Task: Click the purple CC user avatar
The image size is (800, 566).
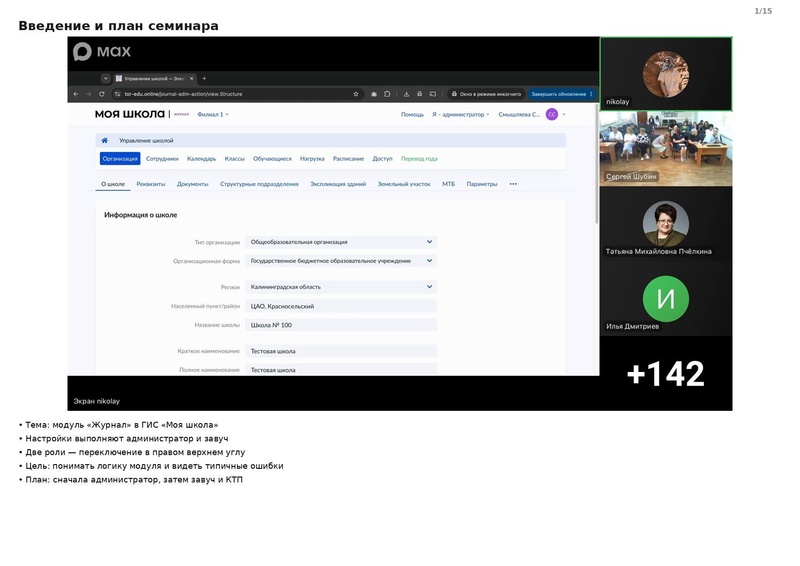Action: click(552, 114)
